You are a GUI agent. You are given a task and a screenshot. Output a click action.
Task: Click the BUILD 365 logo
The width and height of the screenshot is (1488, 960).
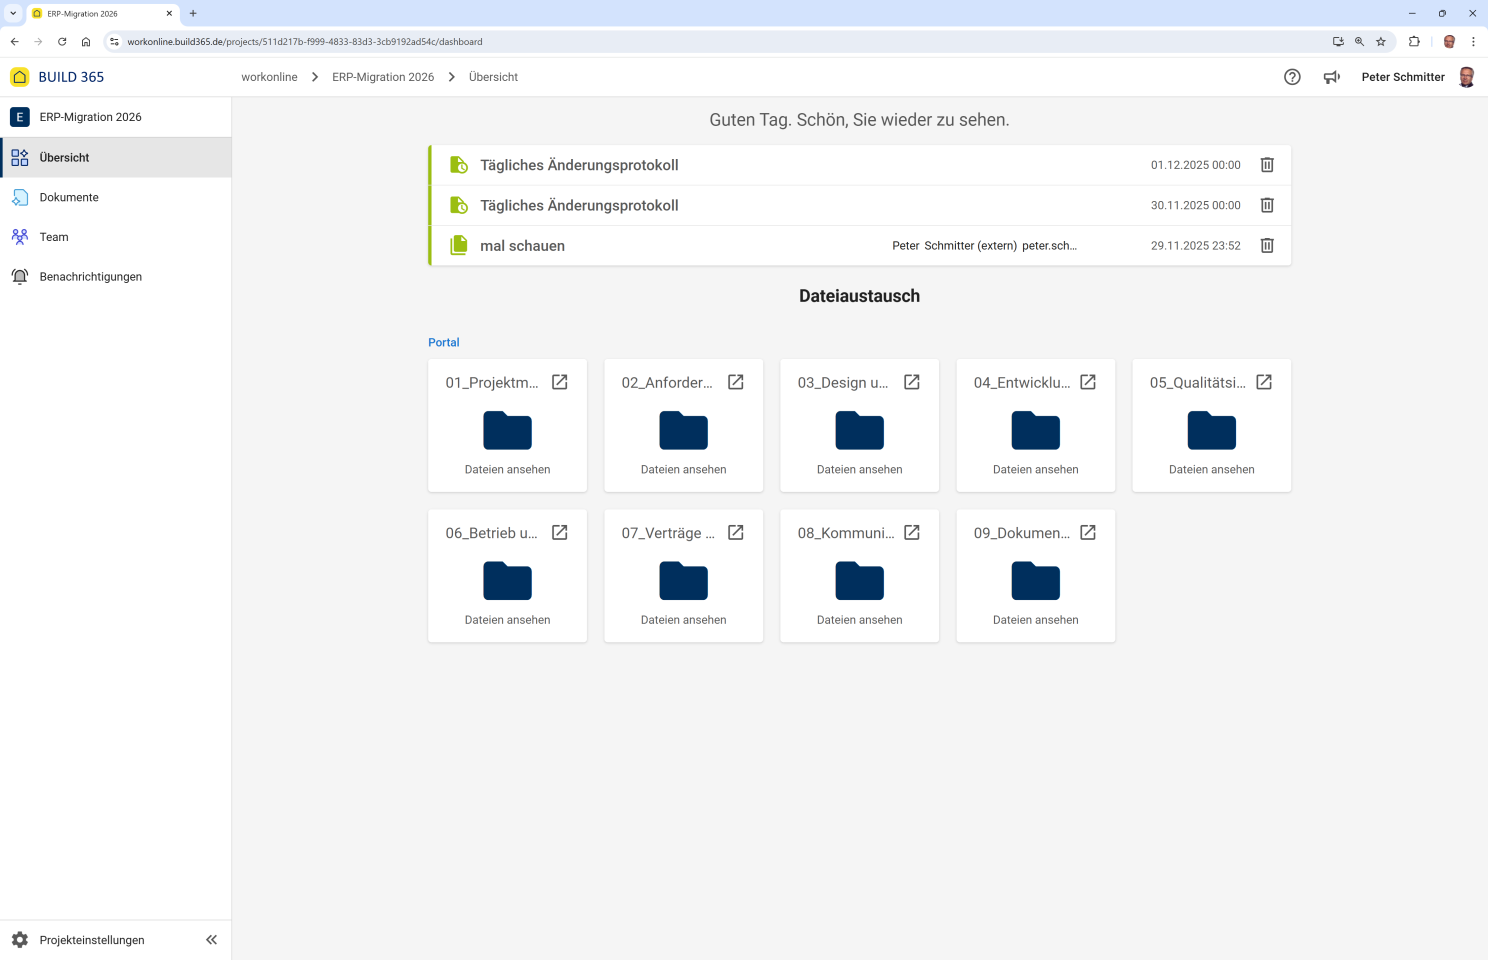click(58, 77)
